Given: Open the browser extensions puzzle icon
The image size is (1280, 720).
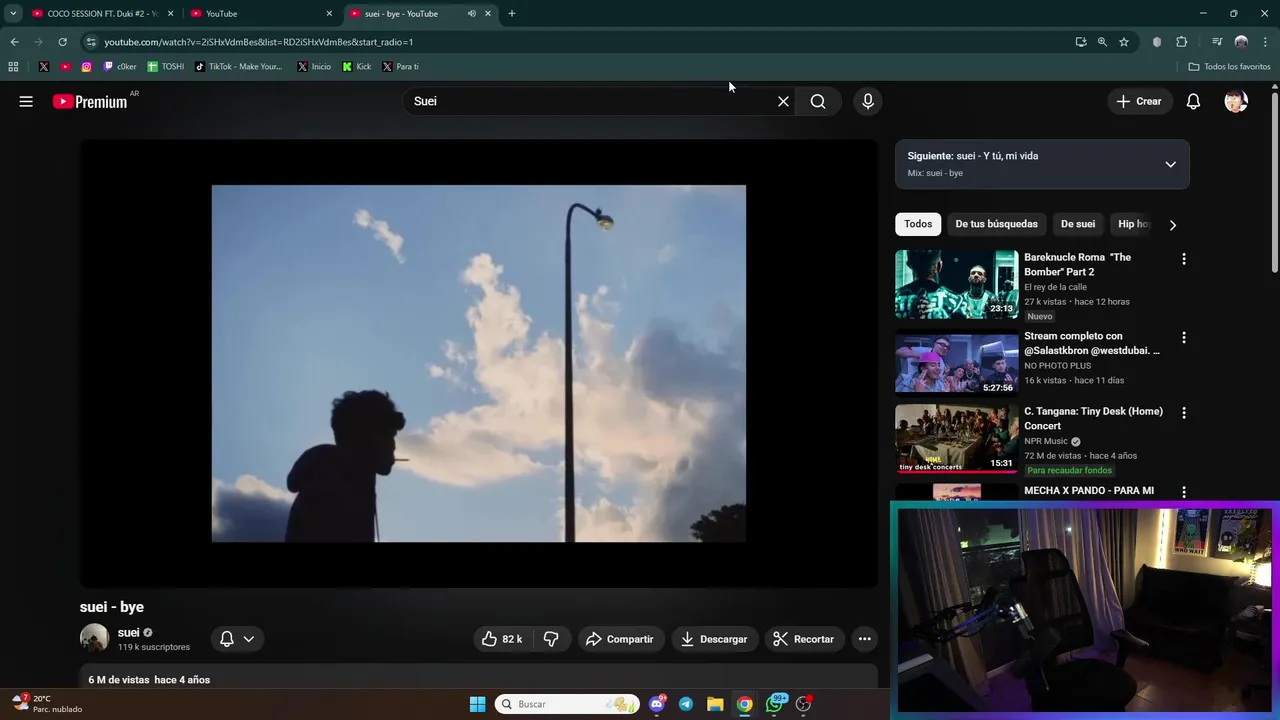Looking at the screenshot, I should pos(1181,42).
